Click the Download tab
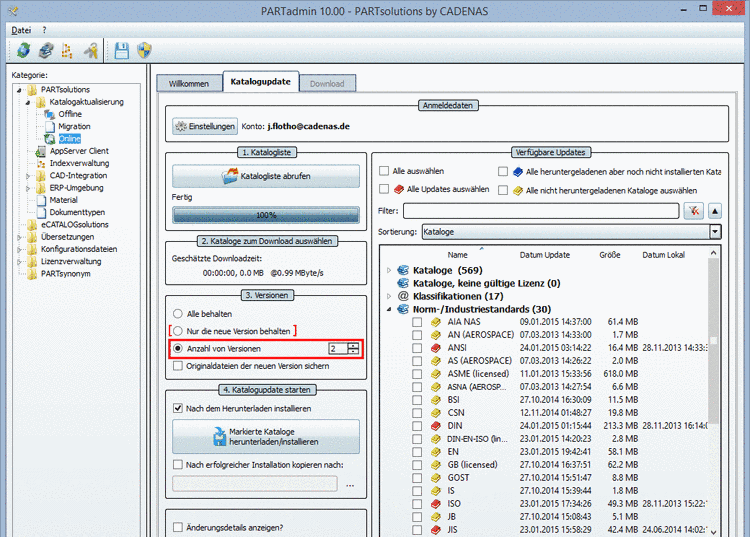This screenshot has height=537, width=750. [327, 83]
